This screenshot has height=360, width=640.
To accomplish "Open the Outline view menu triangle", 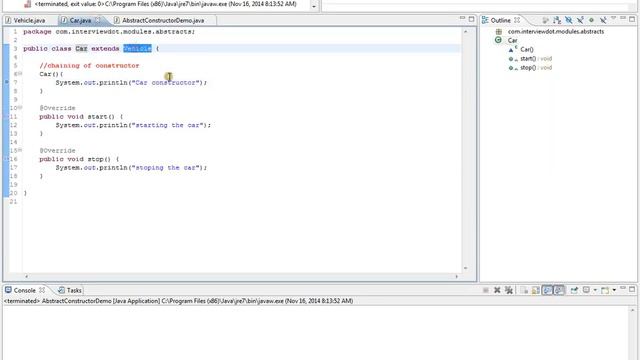I will [x=613, y=18].
